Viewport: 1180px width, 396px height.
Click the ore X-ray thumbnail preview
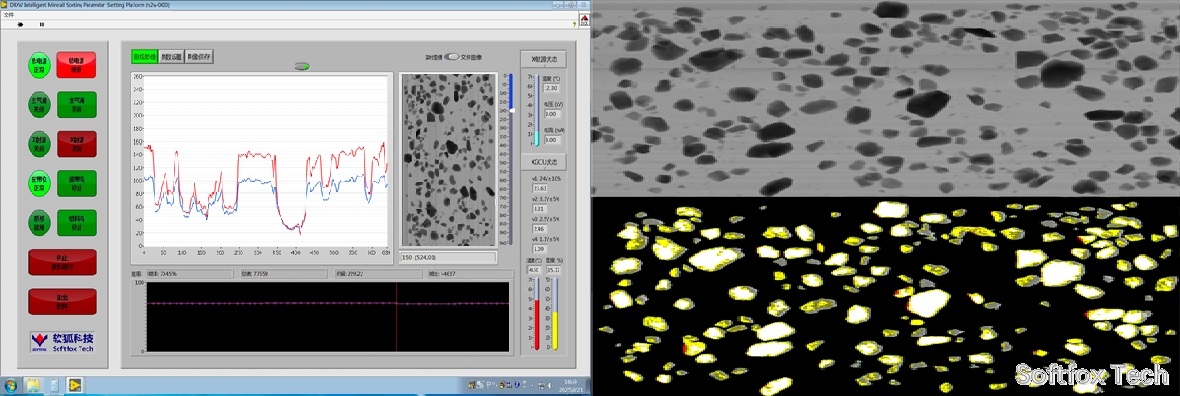[x=449, y=160]
